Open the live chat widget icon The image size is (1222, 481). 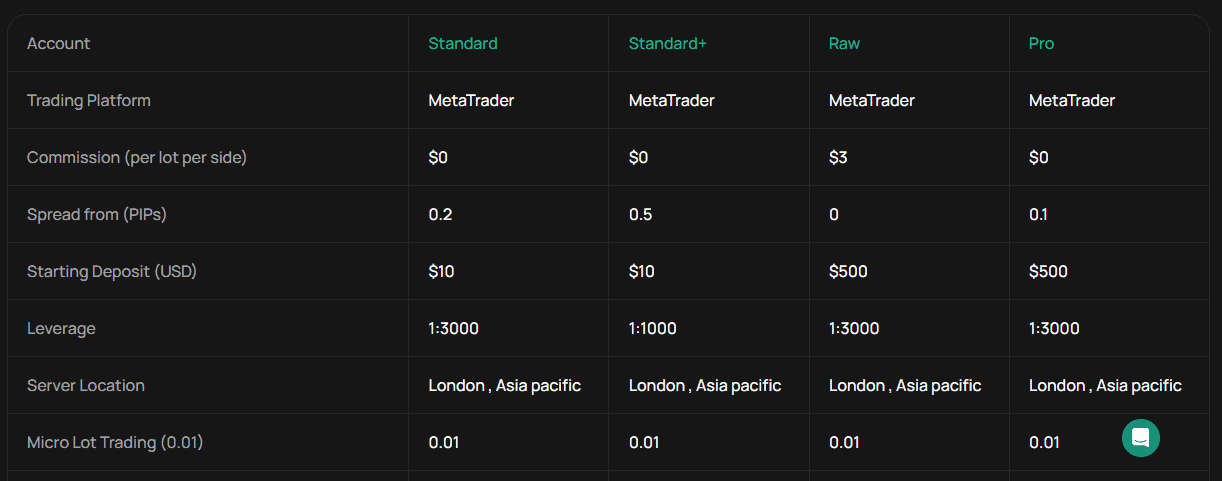pyautogui.click(x=1141, y=438)
